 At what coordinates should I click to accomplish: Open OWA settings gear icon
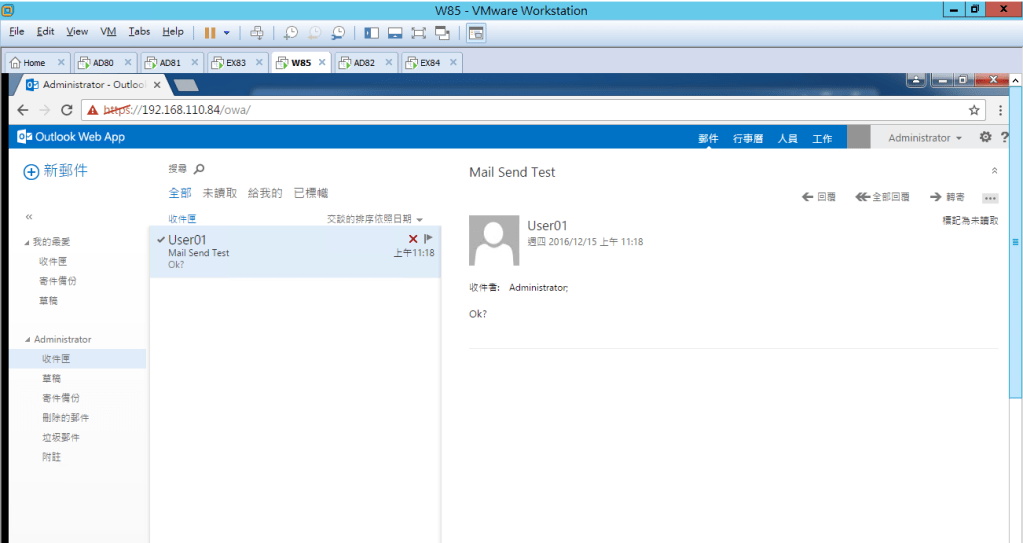click(x=985, y=138)
